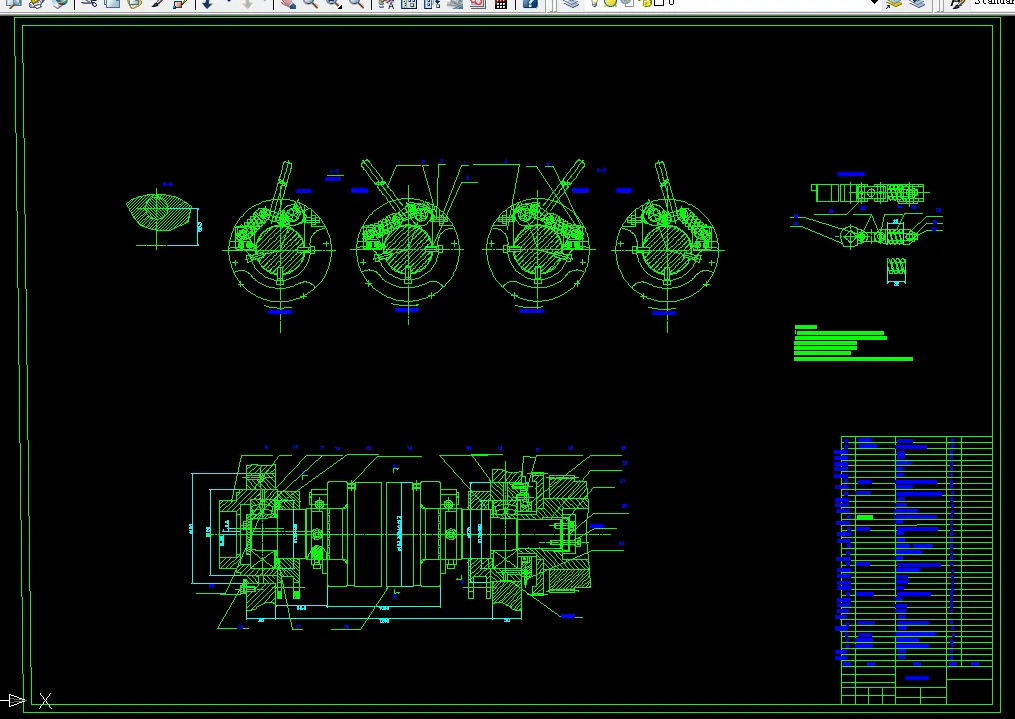Image resolution: width=1015 pixels, height=719 pixels.
Task: Open the Sheet Set Manager icon
Action: tap(455, 3)
